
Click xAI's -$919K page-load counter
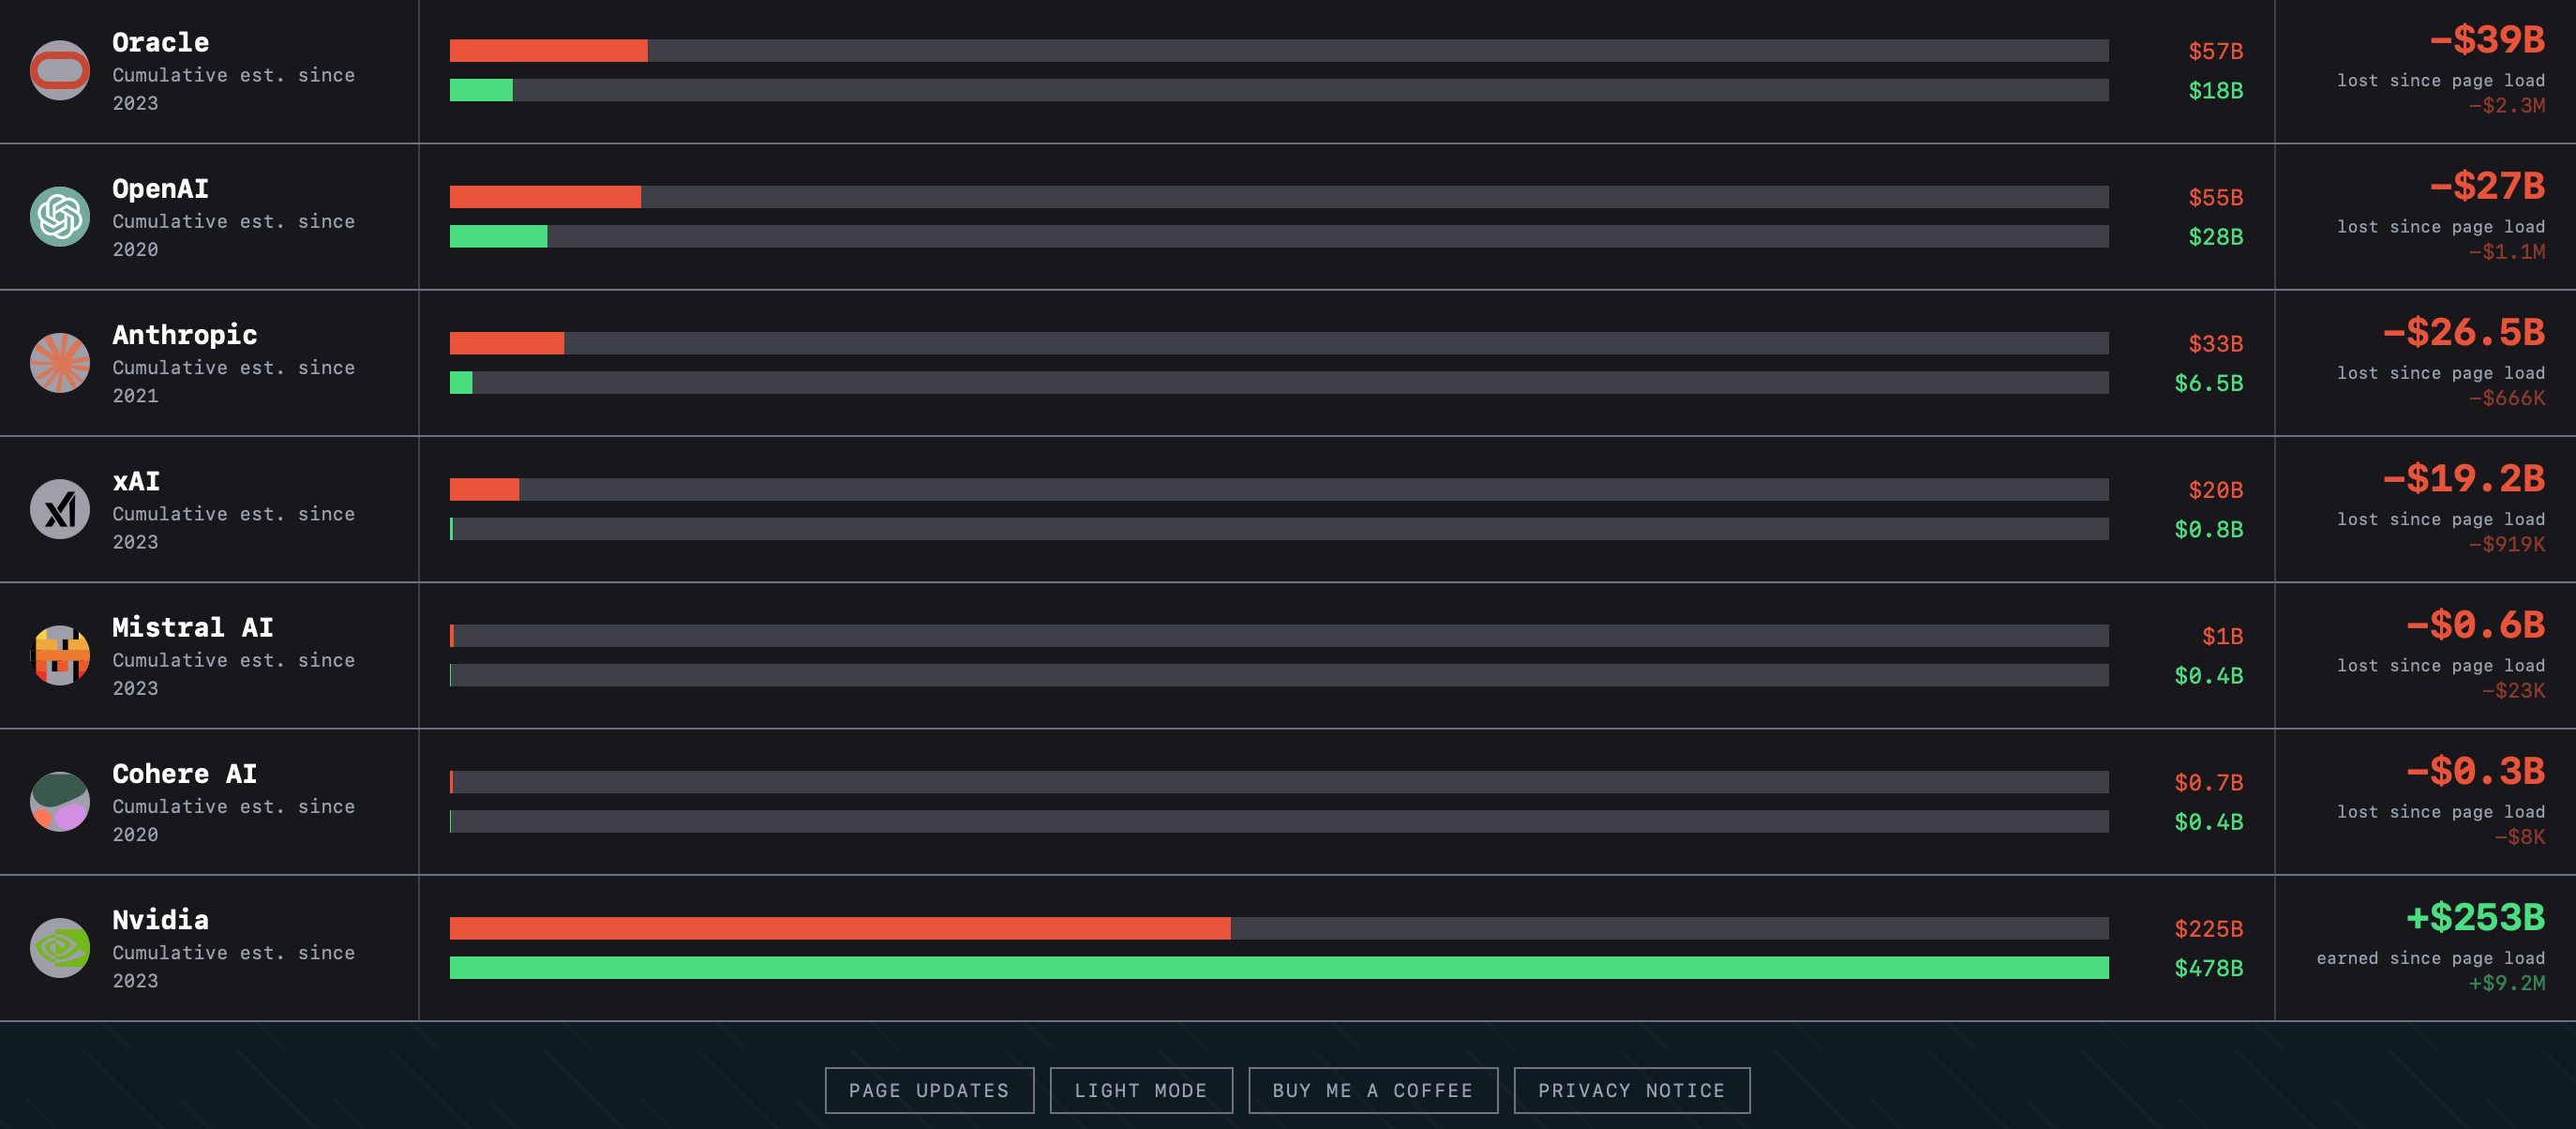[x=2507, y=544]
